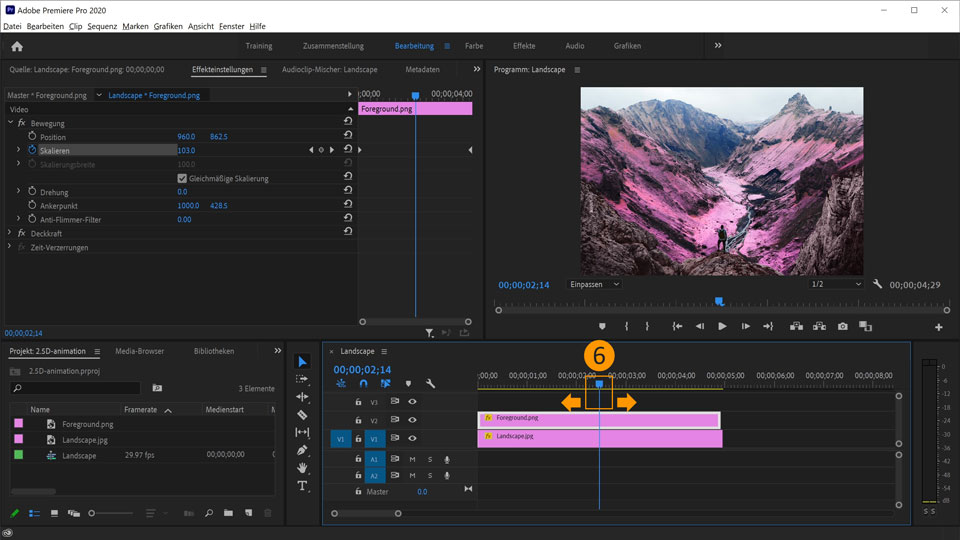
Task: Click the Export Frame camera icon
Action: [843, 326]
